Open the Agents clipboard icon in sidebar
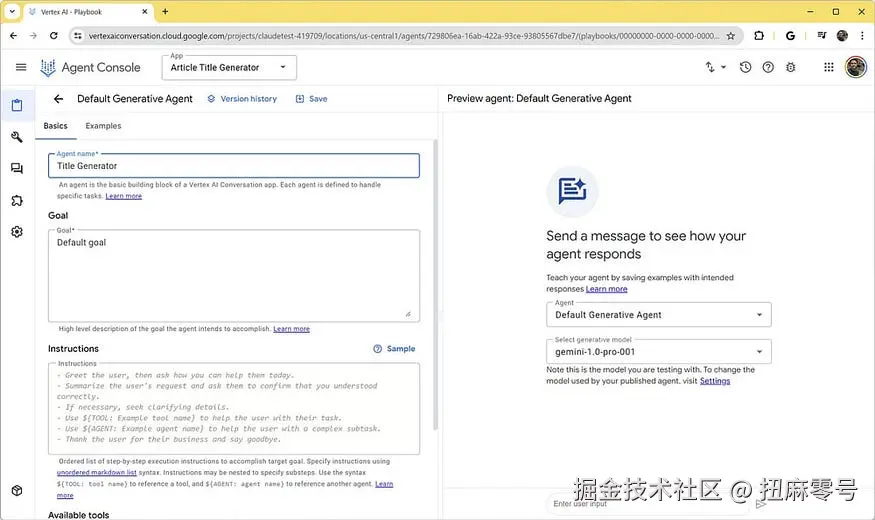Viewport: 875px width, 520px height. pyautogui.click(x=17, y=105)
